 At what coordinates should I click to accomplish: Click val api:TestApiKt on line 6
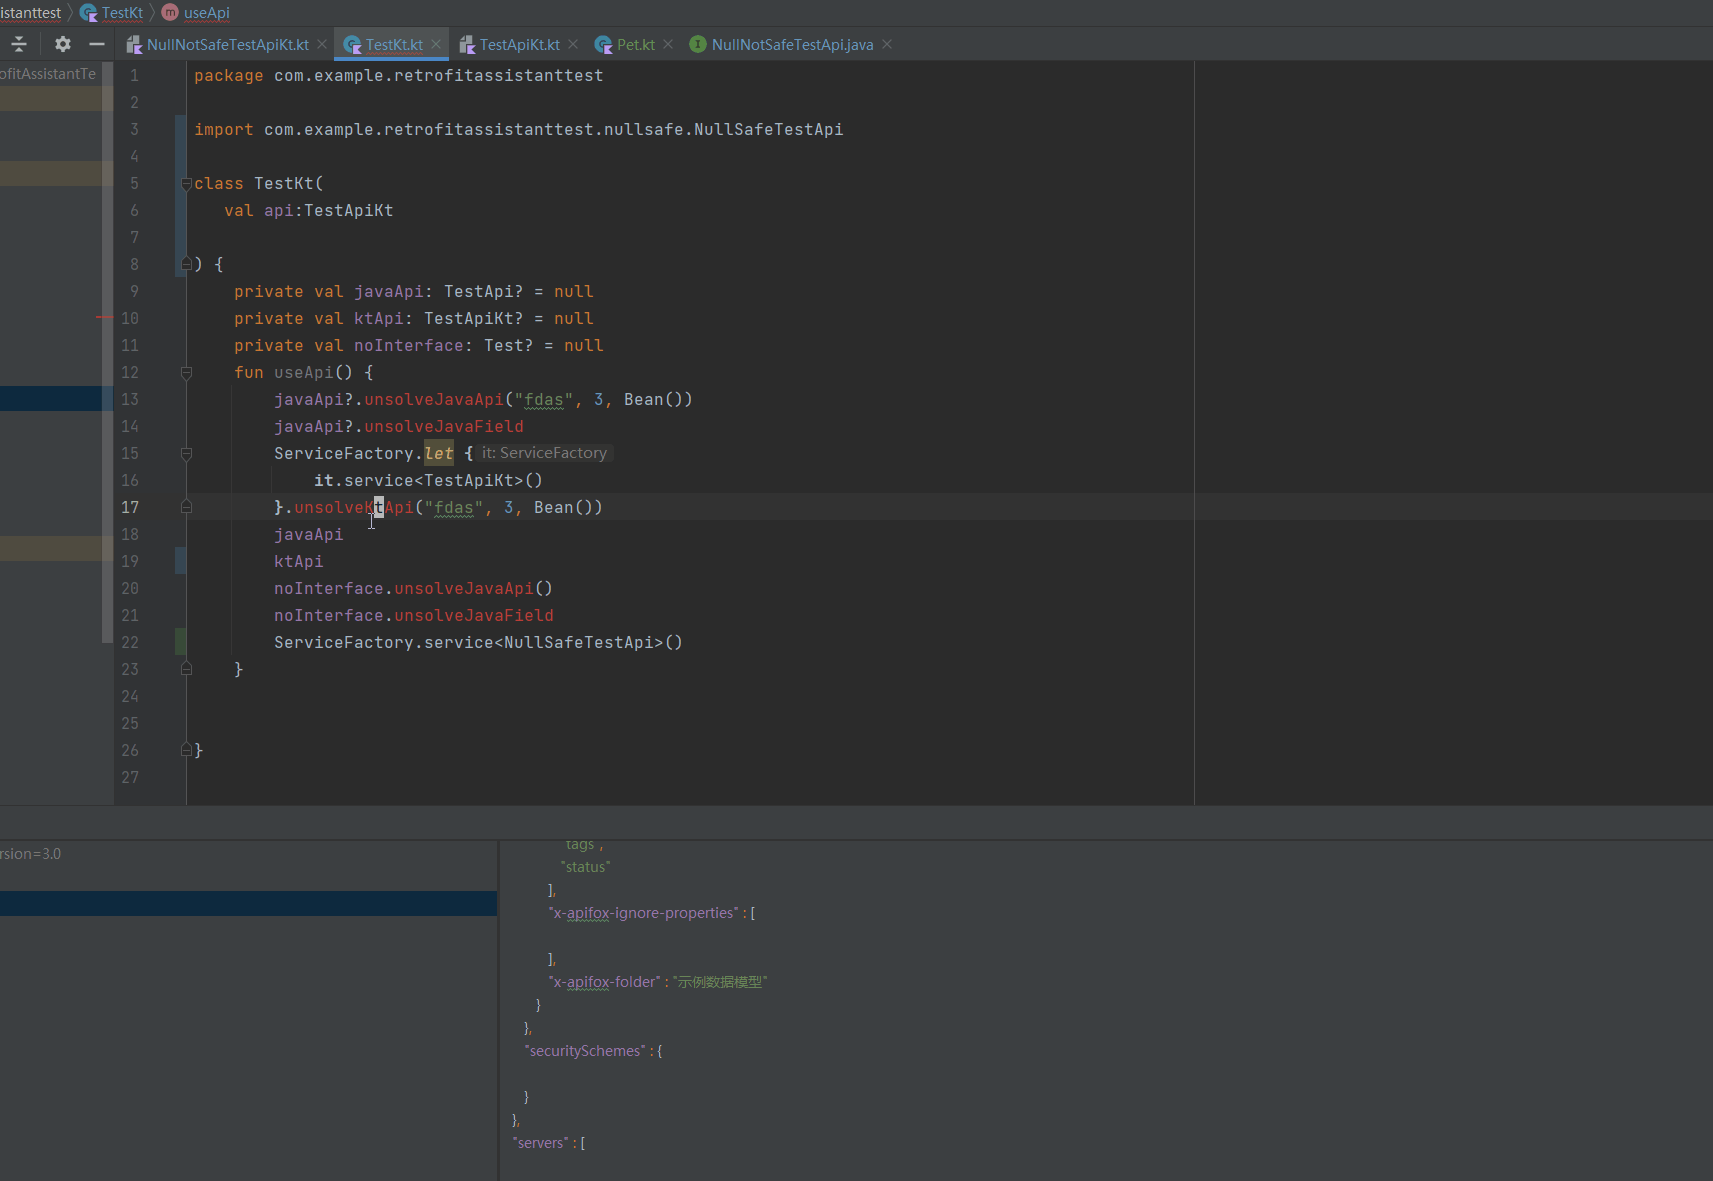point(309,211)
